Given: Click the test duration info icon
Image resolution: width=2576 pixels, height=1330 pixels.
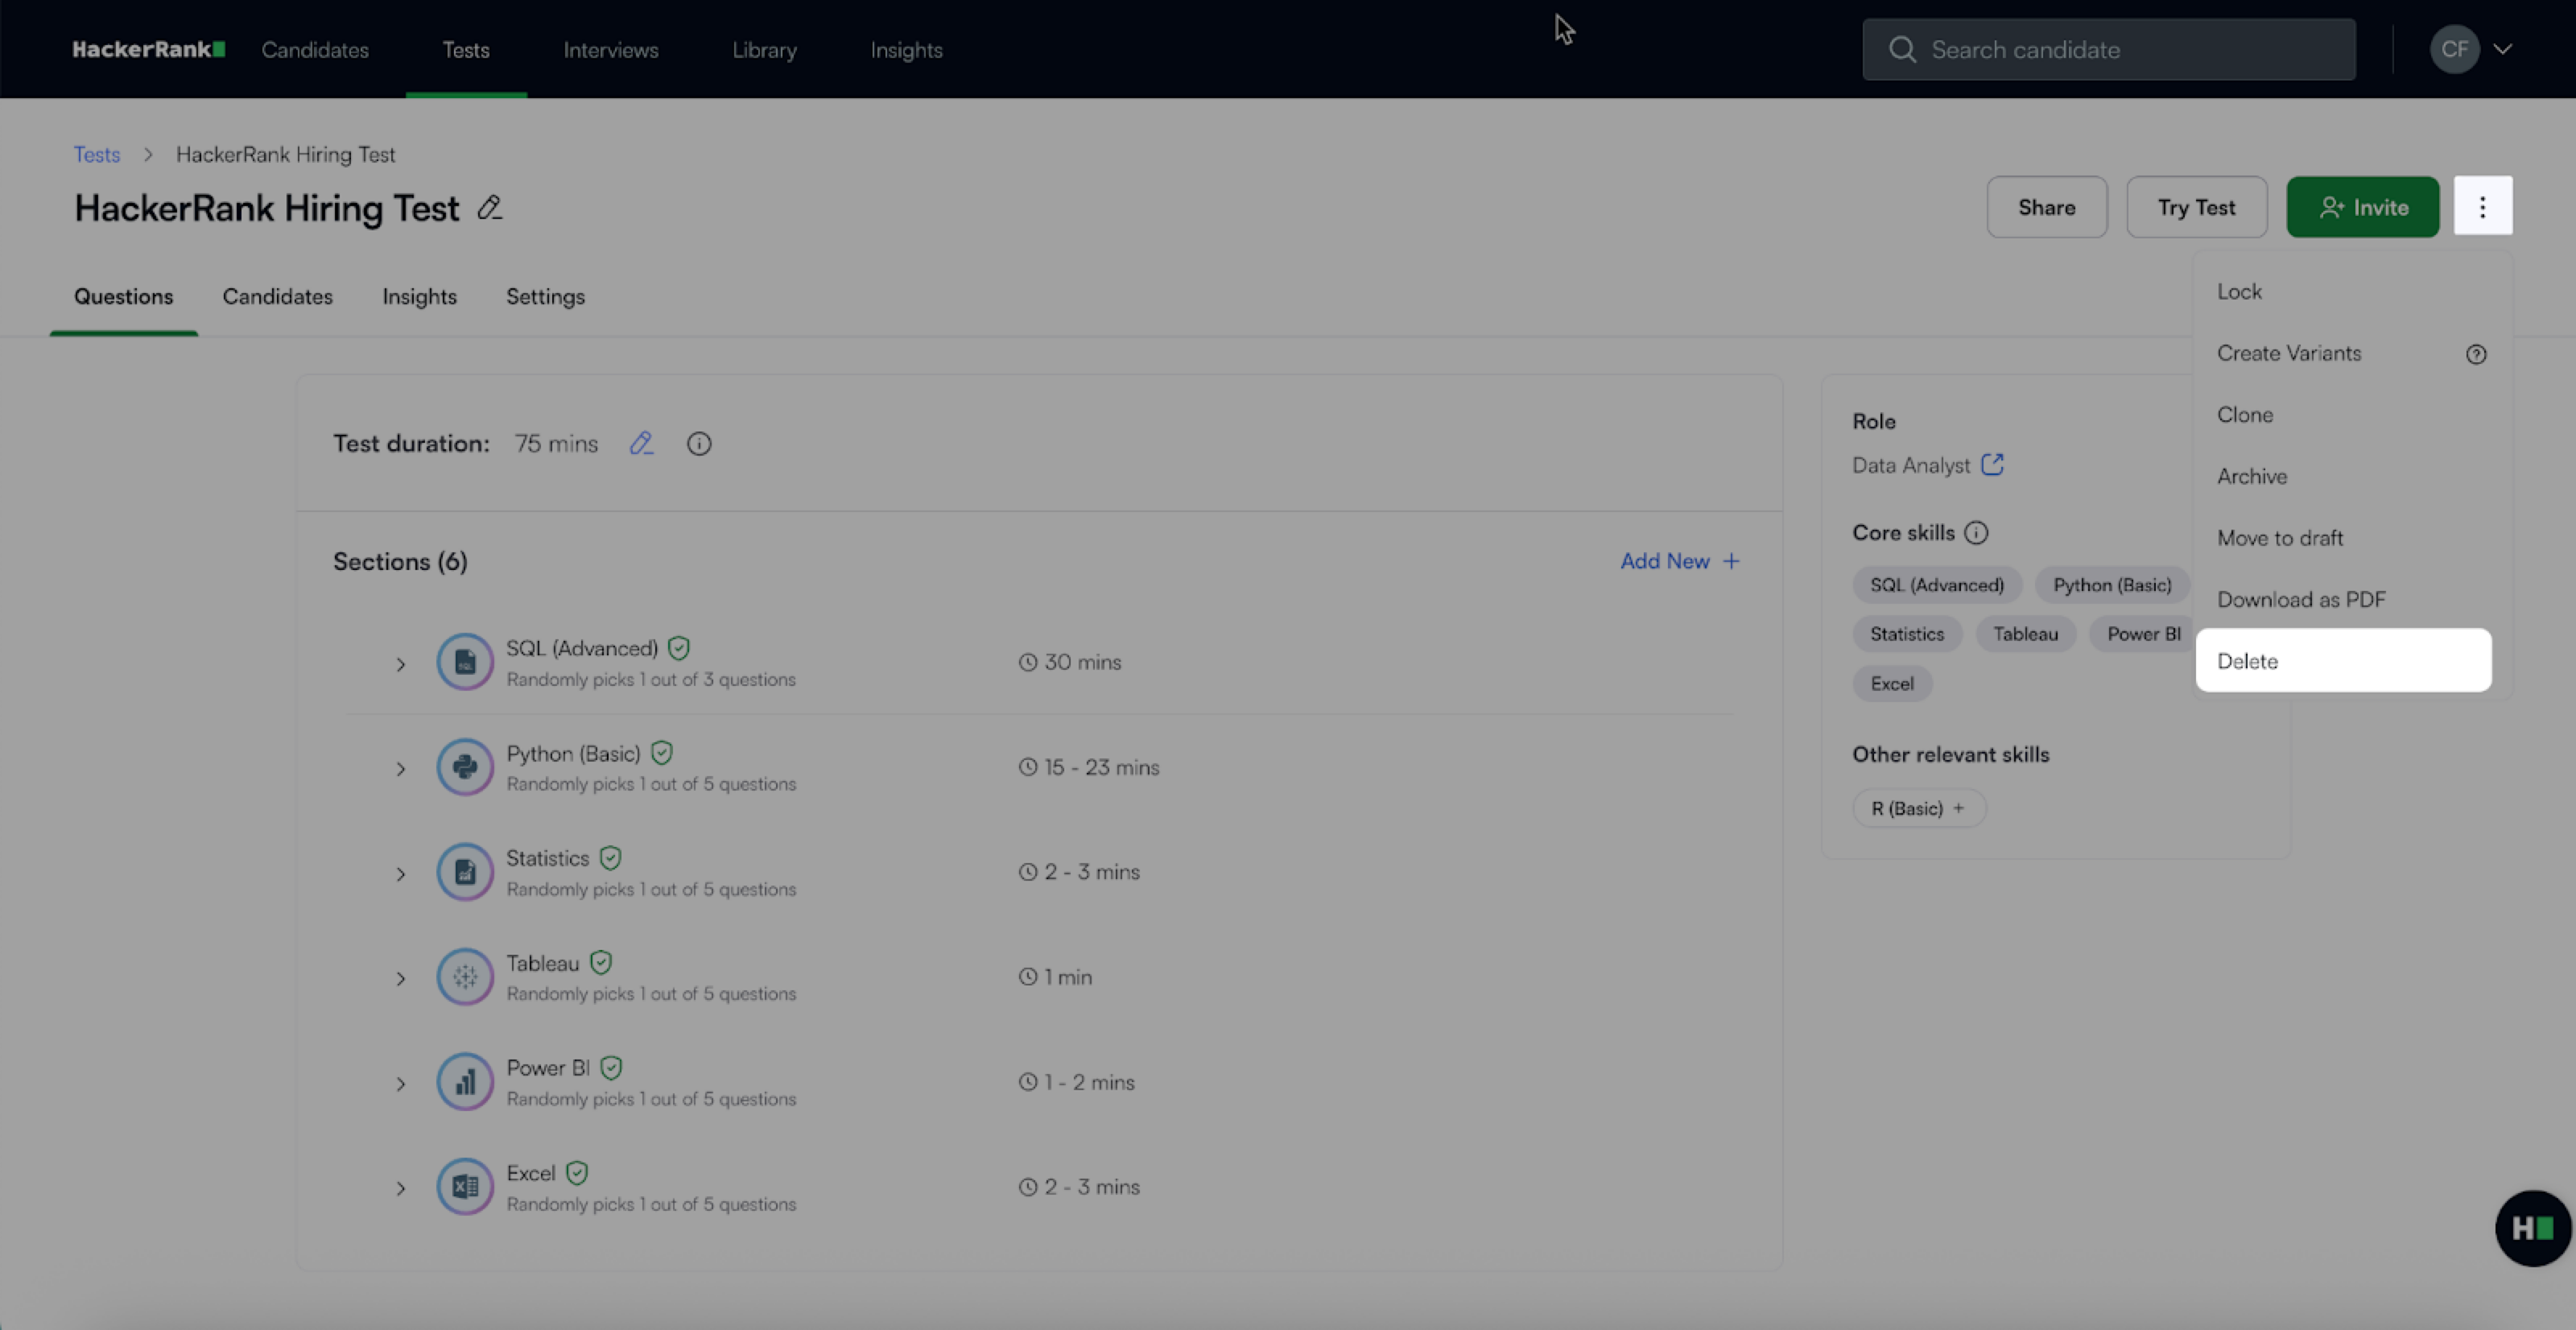Looking at the screenshot, I should [x=699, y=444].
